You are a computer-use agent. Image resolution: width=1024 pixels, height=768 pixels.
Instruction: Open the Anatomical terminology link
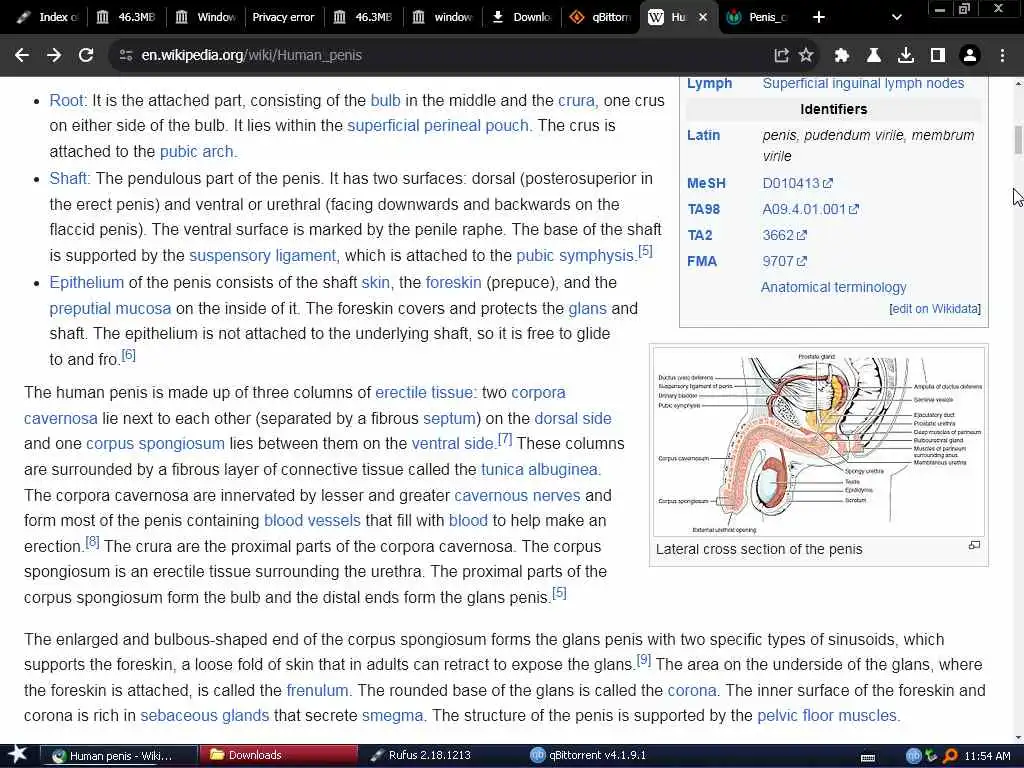tap(833, 287)
